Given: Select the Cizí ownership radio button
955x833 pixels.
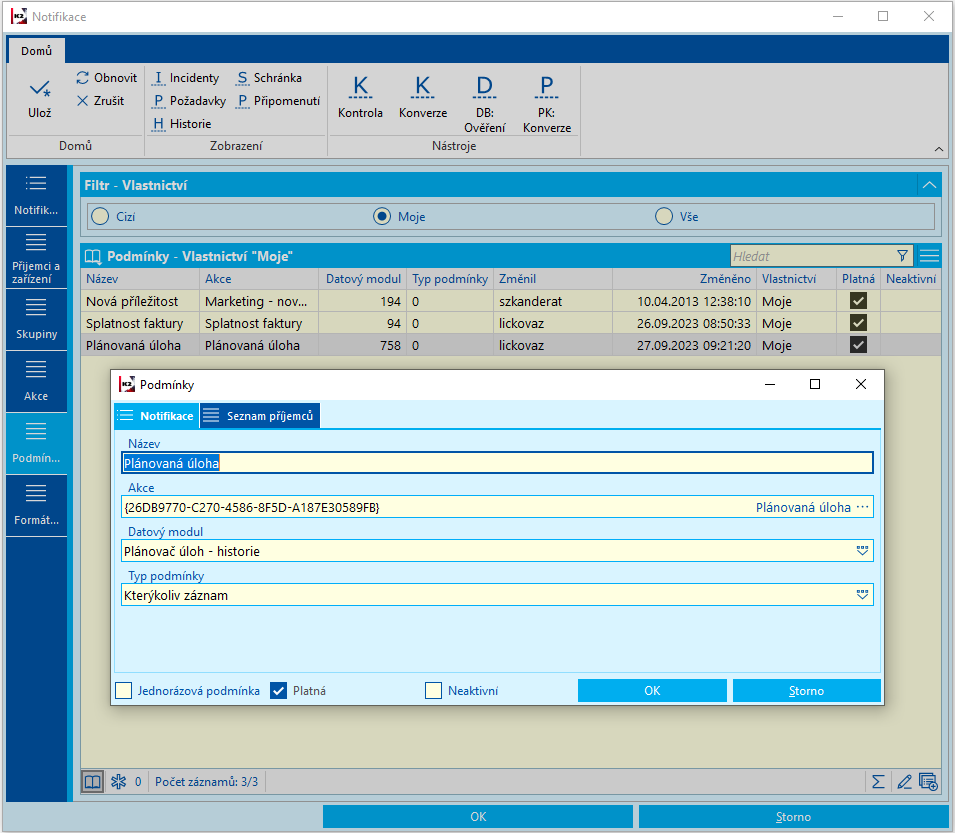Looking at the screenshot, I should [x=98, y=216].
